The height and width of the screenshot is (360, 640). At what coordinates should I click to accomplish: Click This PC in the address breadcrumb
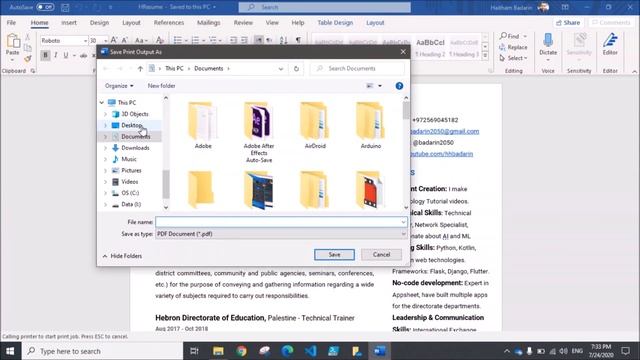[174, 69]
